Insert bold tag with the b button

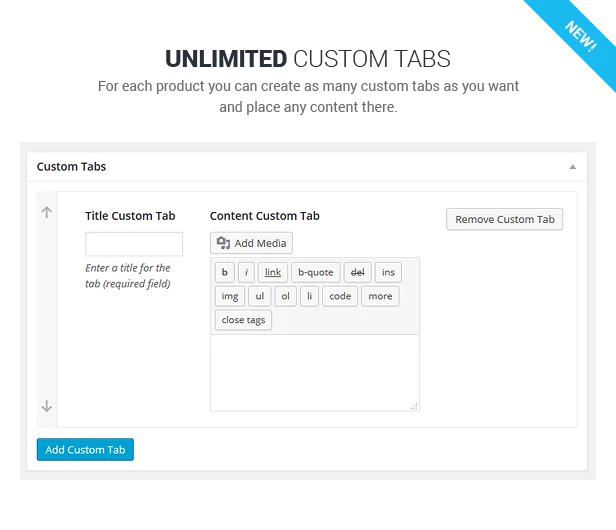225,272
